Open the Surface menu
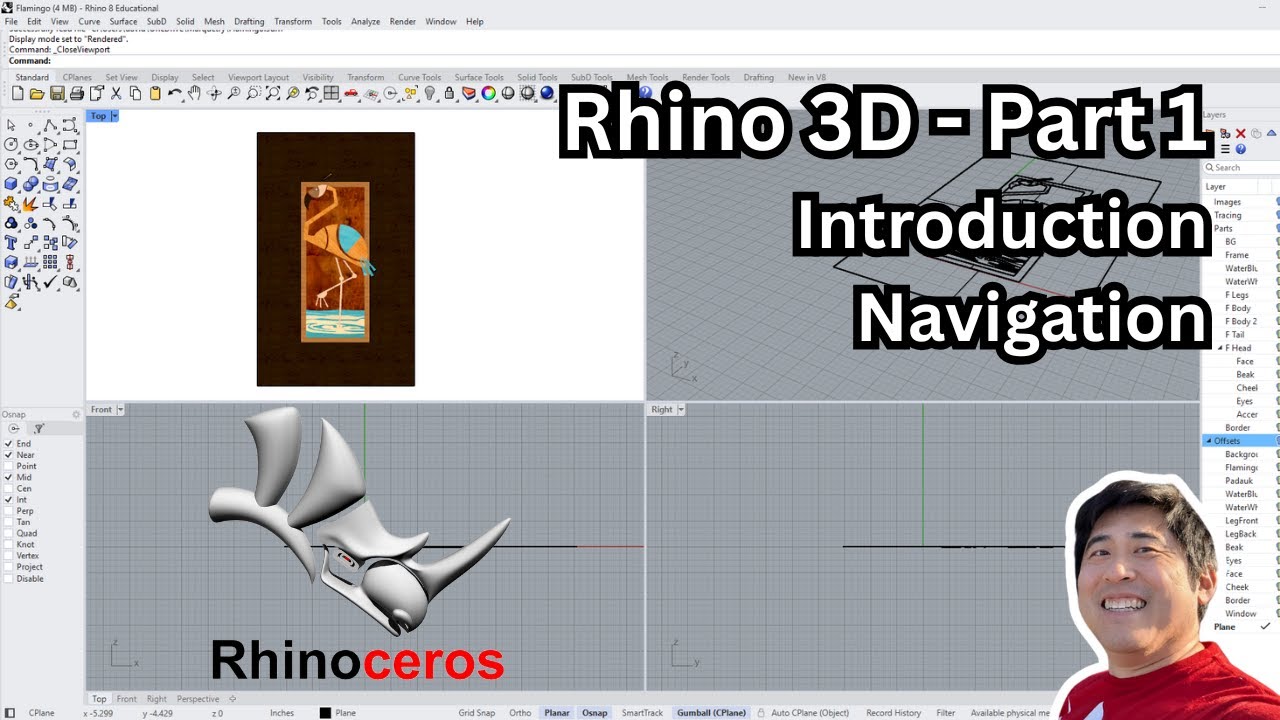Viewport: 1280px width, 720px height. click(x=123, y=21)
